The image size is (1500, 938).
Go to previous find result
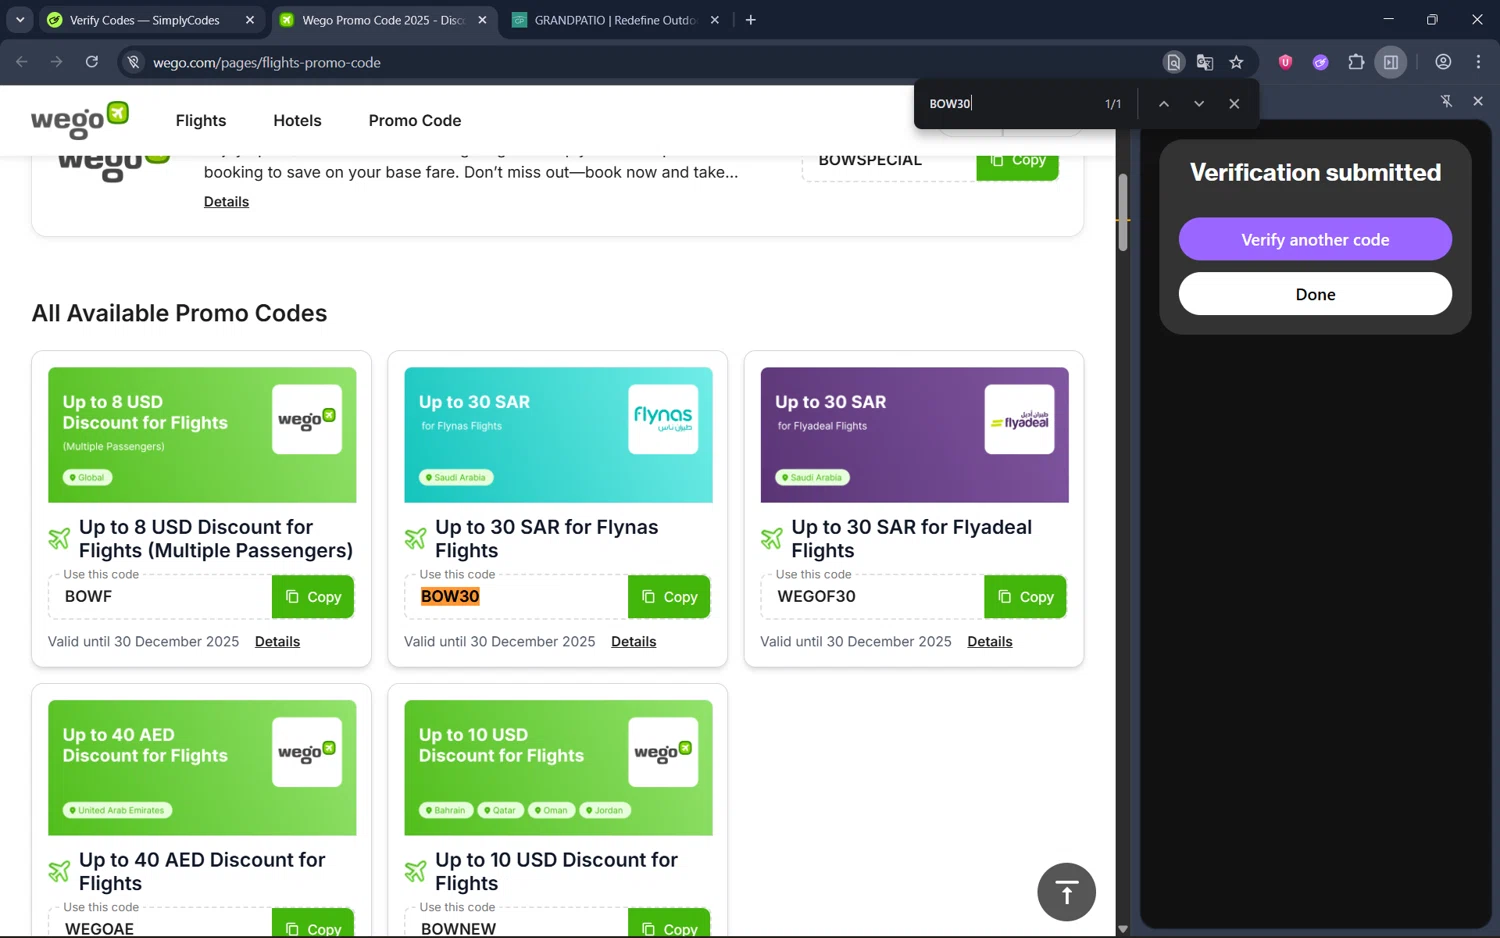pos(1164,104)
